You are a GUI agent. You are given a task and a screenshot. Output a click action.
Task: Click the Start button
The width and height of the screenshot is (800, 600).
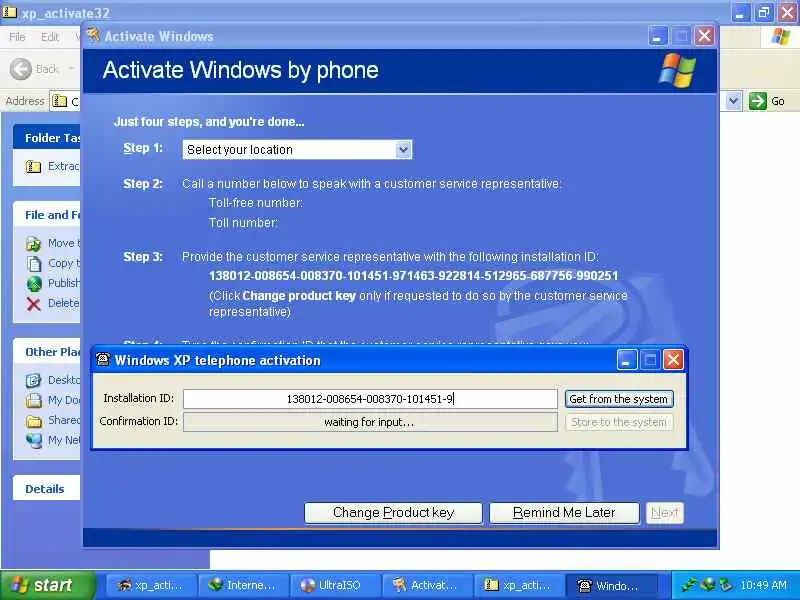tap(47, 585)
